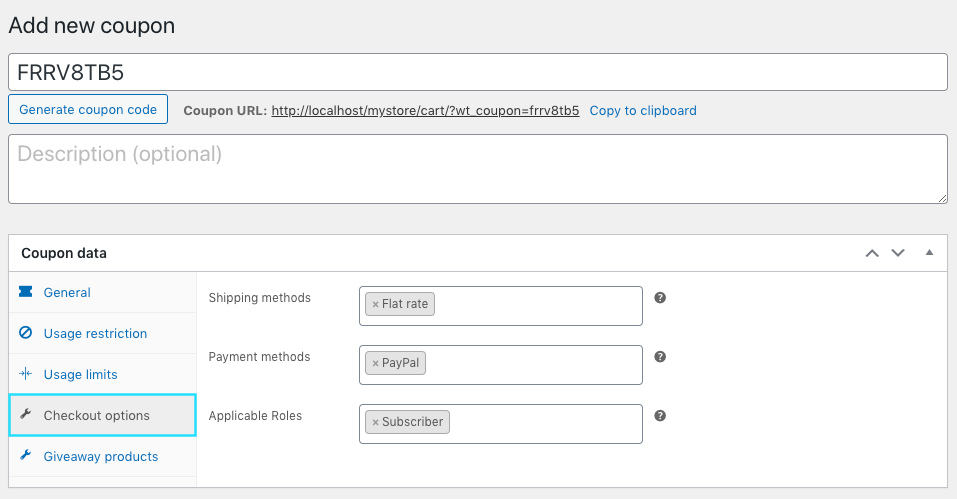The image size is (957, 499).
Task: Switch to Usage restriction tab
Action: [103, 333]
